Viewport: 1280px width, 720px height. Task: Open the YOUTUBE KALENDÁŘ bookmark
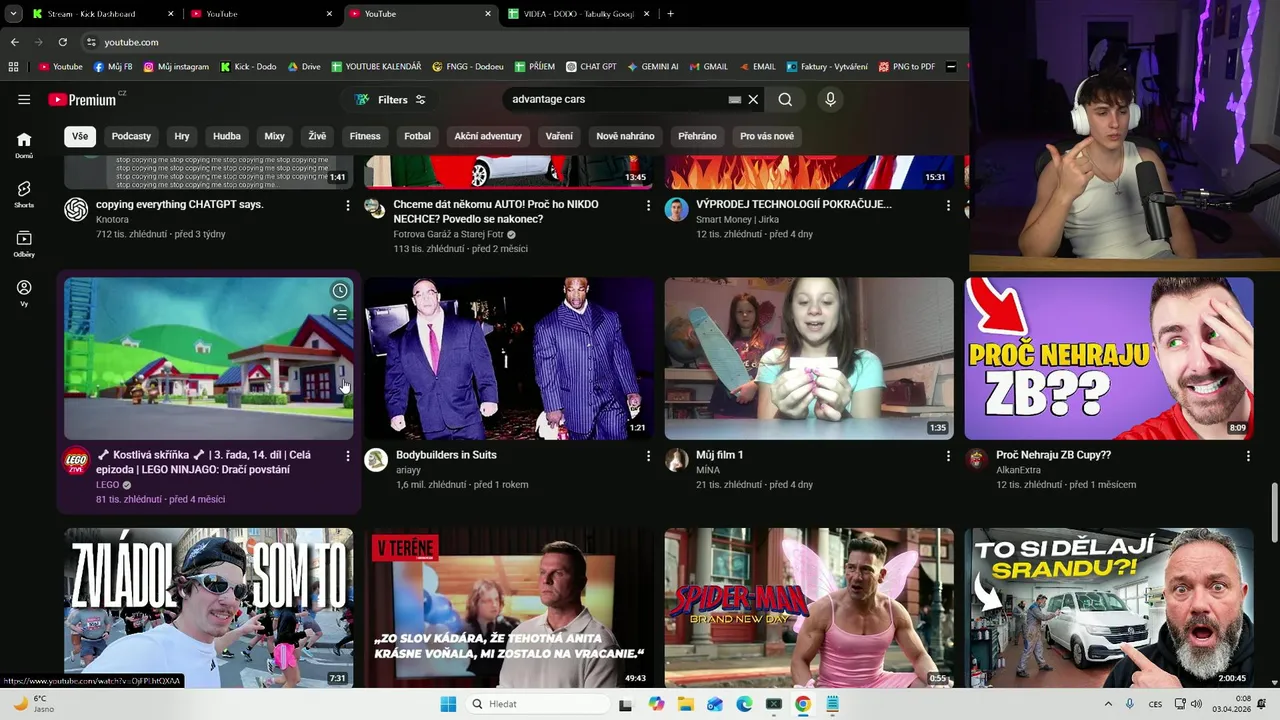pos(376,67)
